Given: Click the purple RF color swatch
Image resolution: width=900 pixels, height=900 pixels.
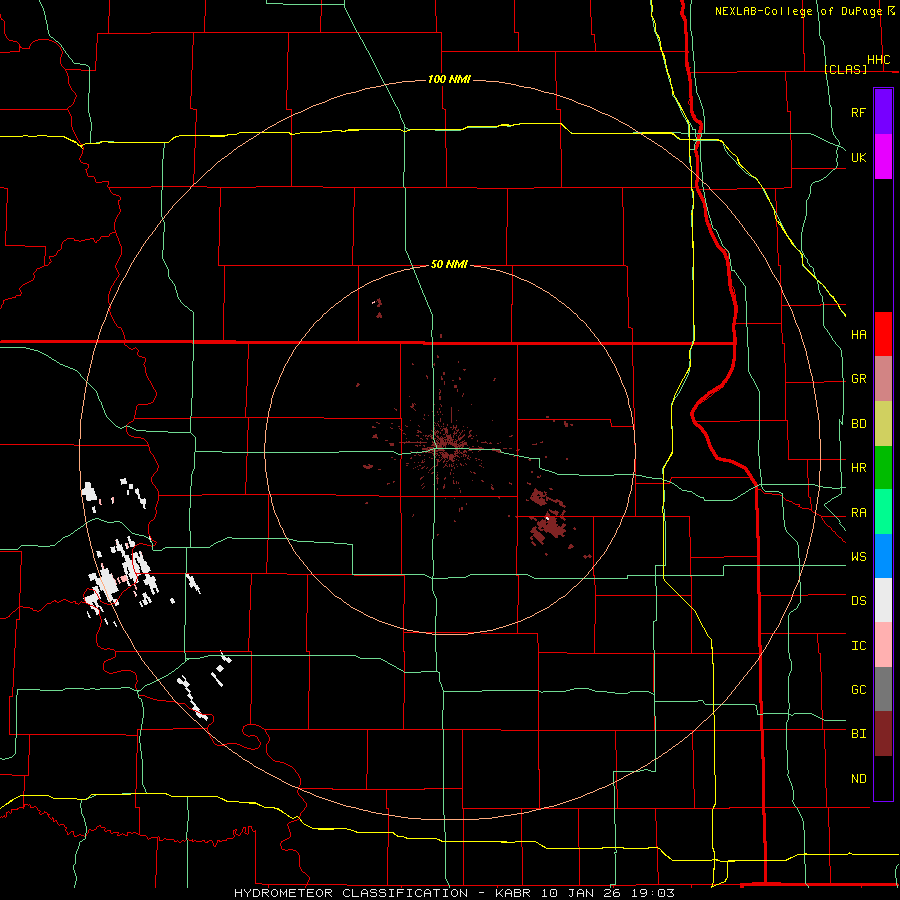Looking at the screenshot, I should (883, 112).
